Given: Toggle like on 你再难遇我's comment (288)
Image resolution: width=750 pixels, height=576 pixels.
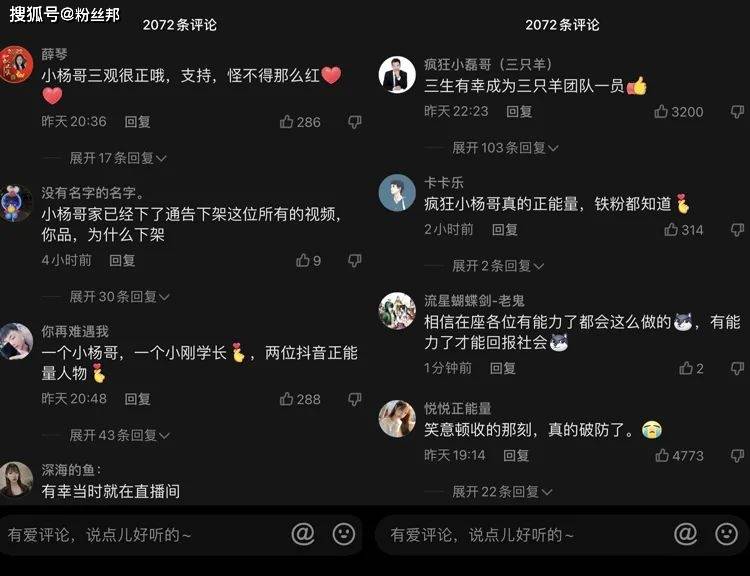Looking at the screenshot, I should coord(286,399).
